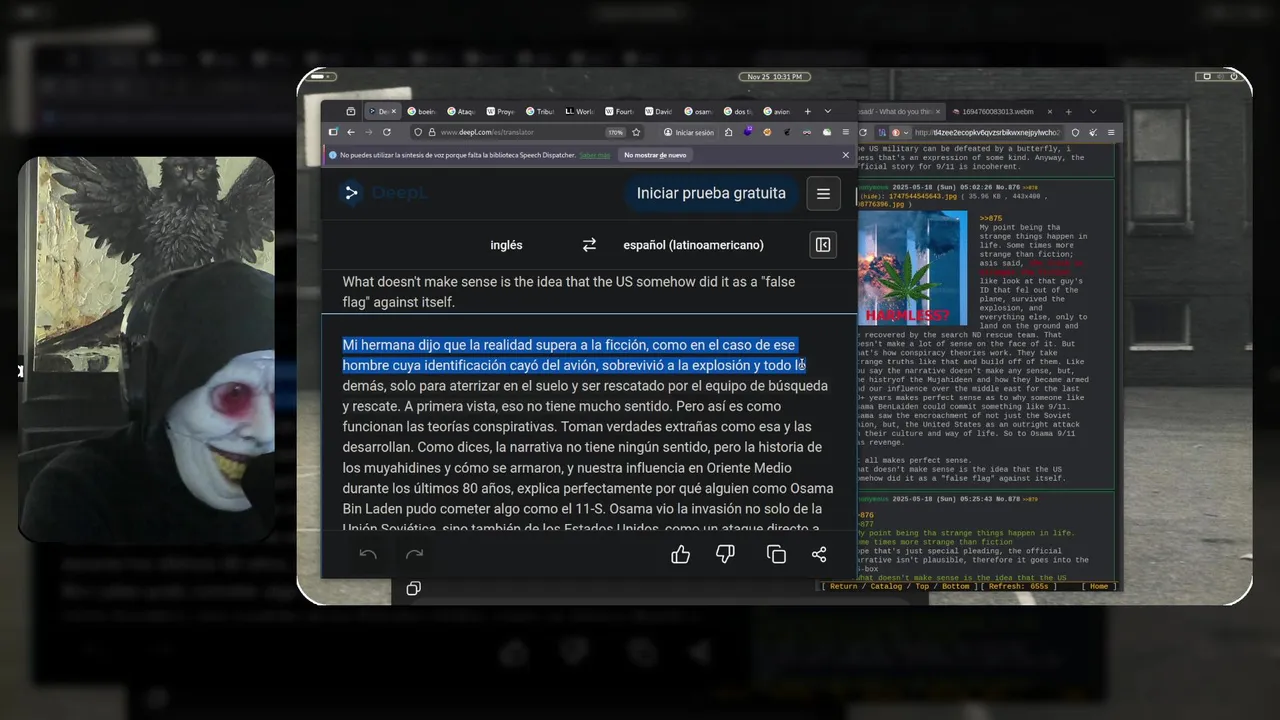The image size is (1280, 720).
Task: Expand the onion site dropdown in URL bar
Action: coord(906,132)
